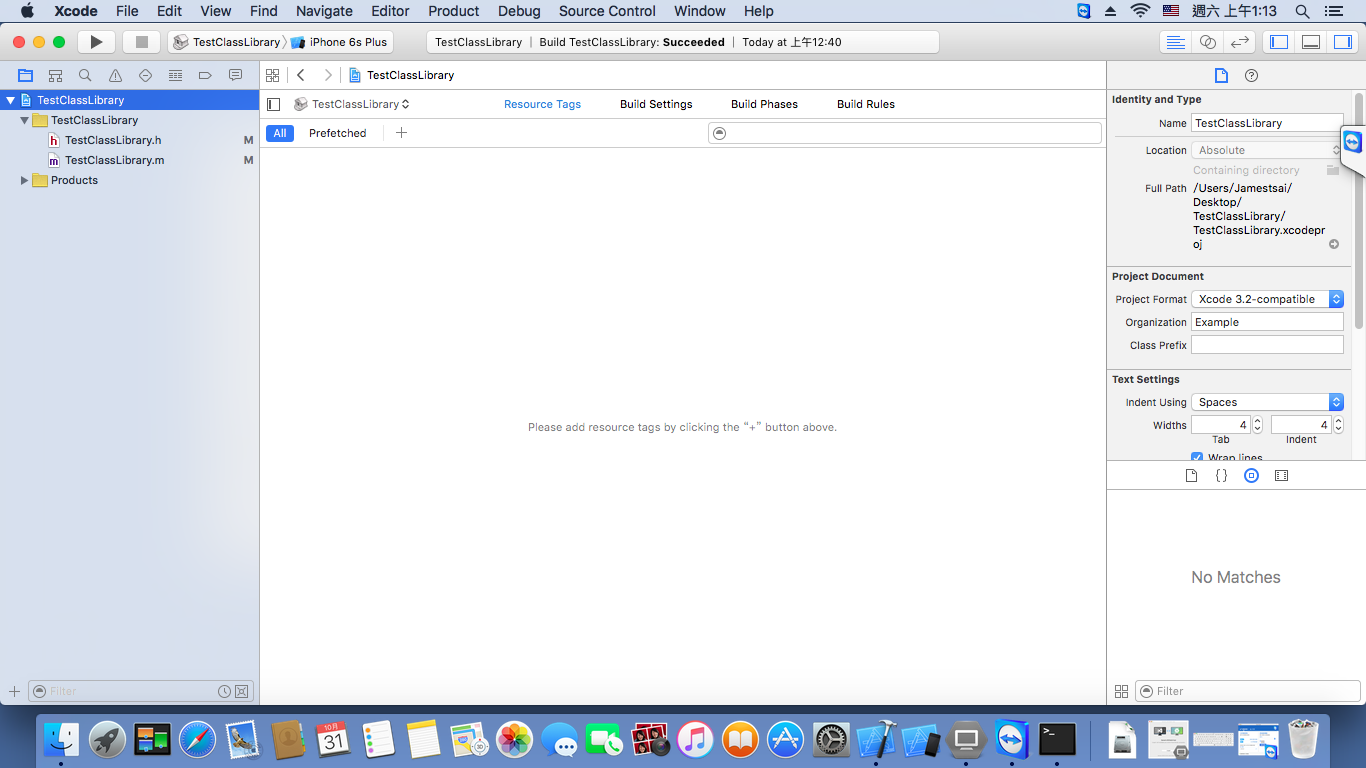Select the TestClassLibrary.h file
Image resolution: width=1366 pixels, height=768 pixels.
(x=113, y=140)
